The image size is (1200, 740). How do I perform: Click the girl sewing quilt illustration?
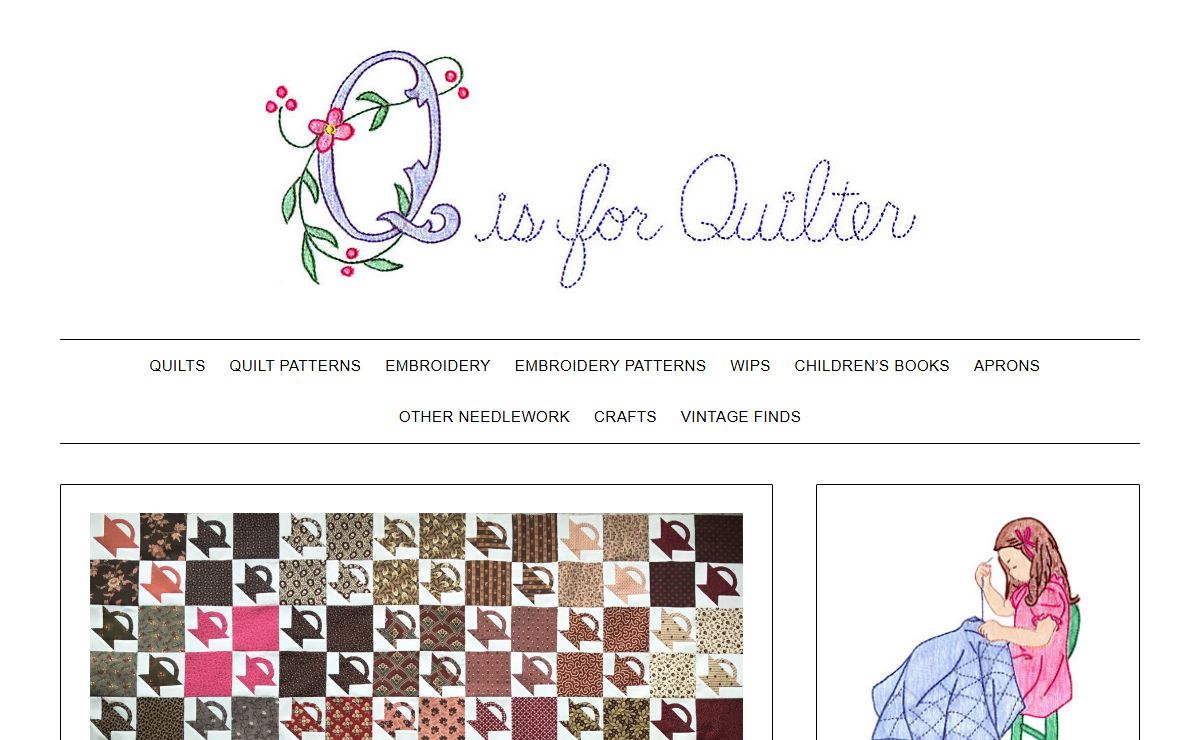976,629
